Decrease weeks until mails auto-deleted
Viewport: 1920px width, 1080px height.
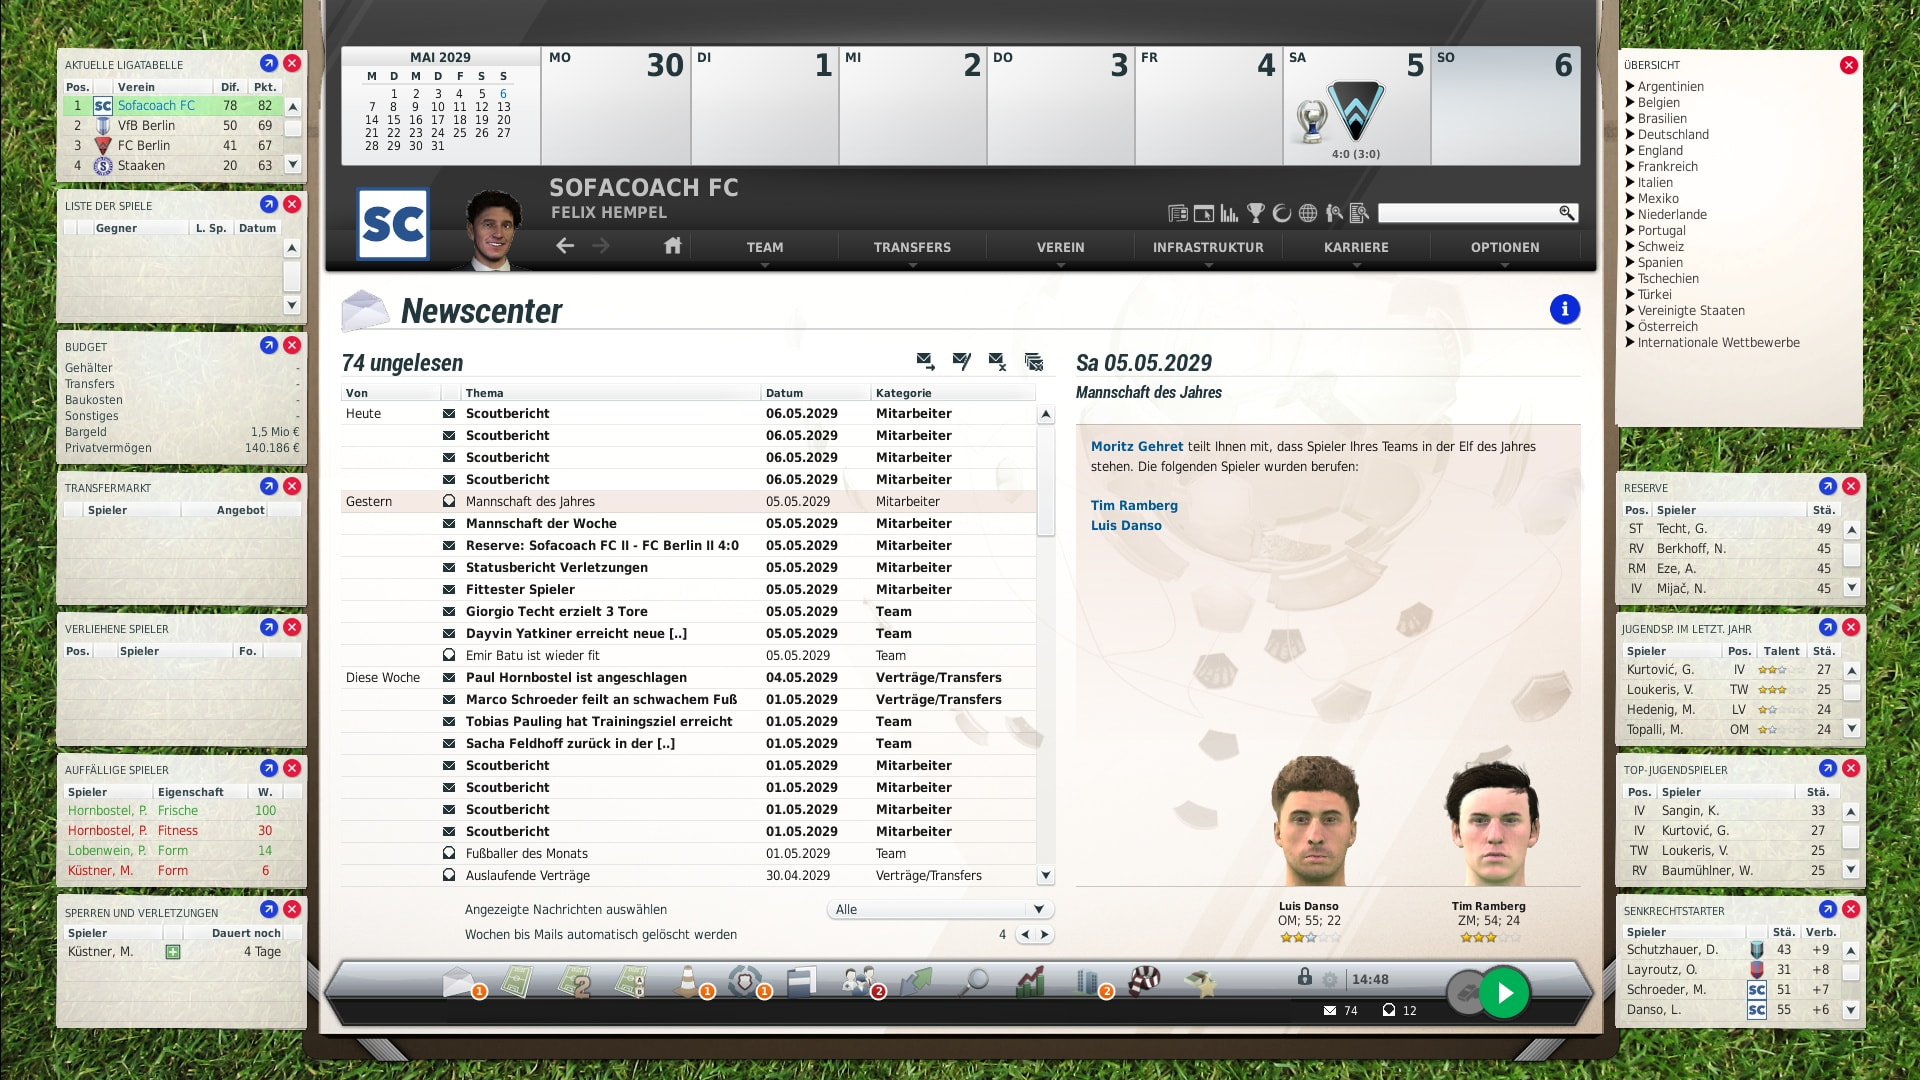coord(1025,935)
